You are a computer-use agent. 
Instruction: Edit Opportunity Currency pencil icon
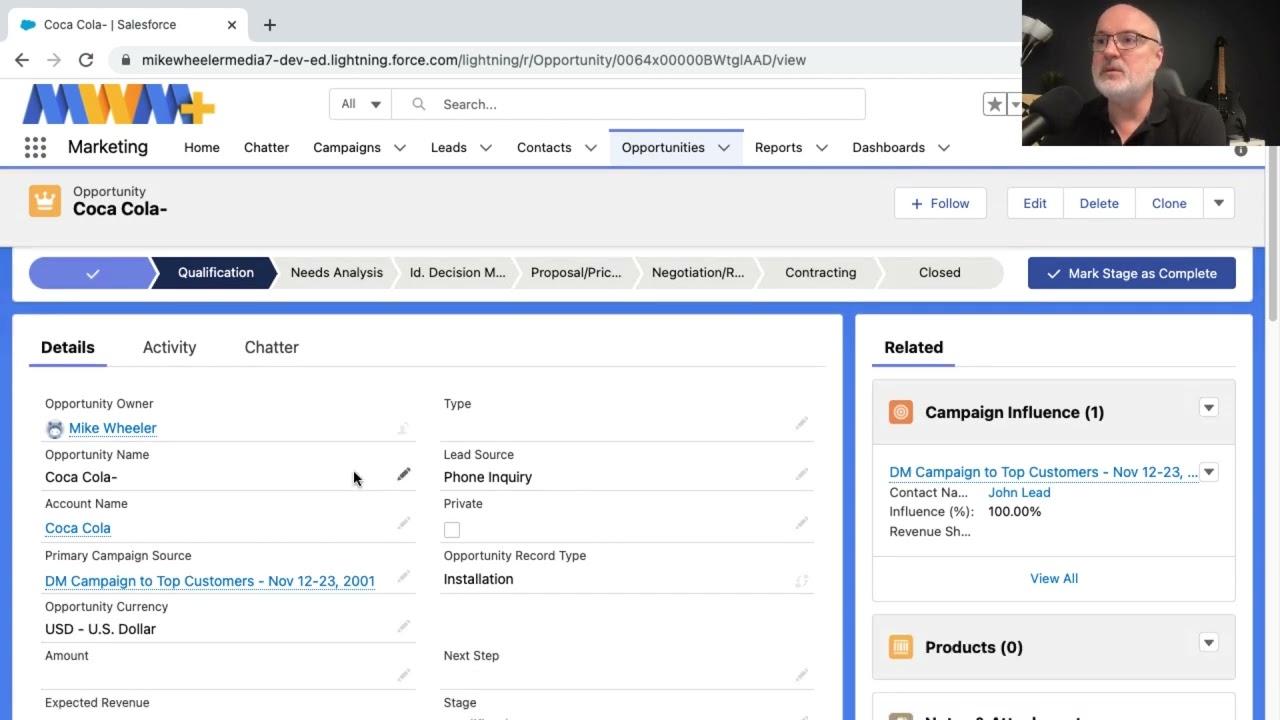point(404,626)
